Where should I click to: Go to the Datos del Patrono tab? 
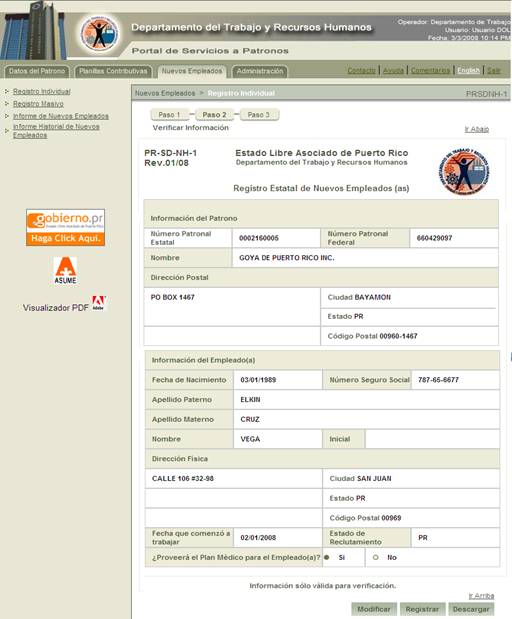pos(37,71)
